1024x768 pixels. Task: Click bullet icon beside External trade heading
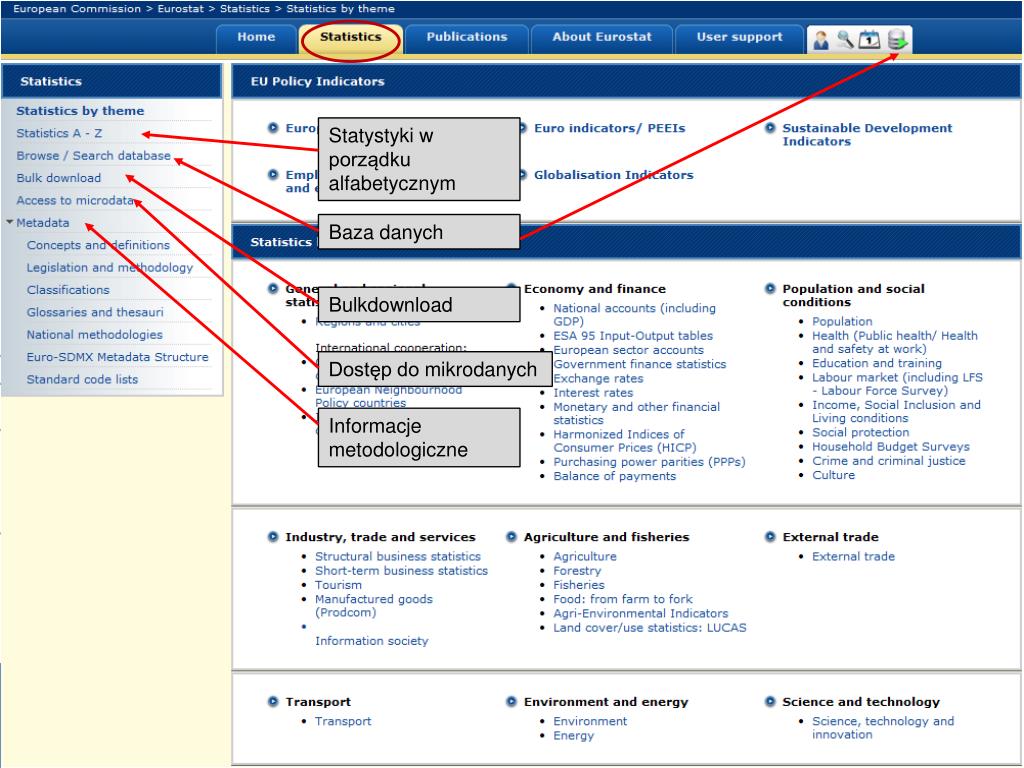coord(771,537)
